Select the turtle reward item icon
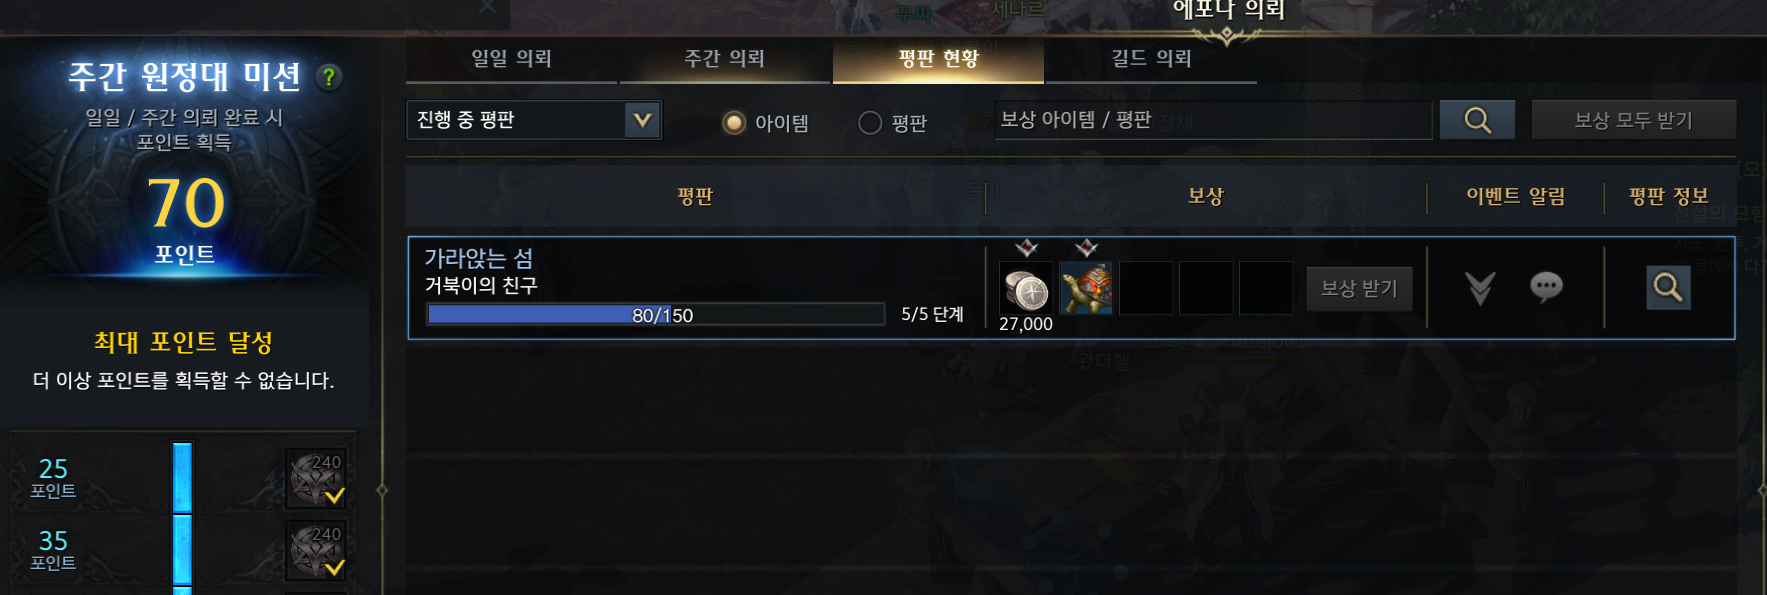The width and height of the screenshot is (1767, 595). click(x=1086, y=289)
